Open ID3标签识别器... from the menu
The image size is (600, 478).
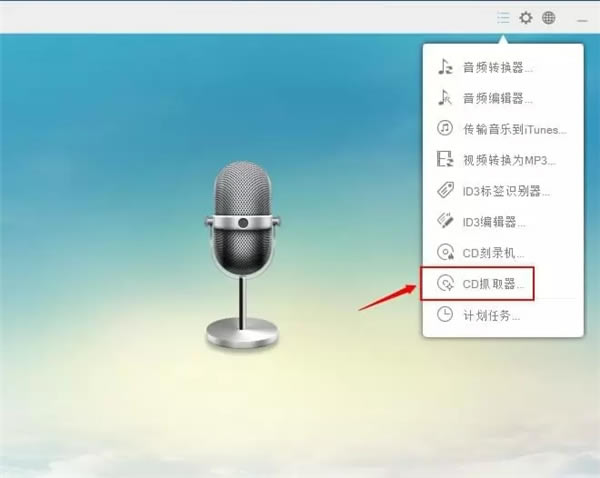506,191
